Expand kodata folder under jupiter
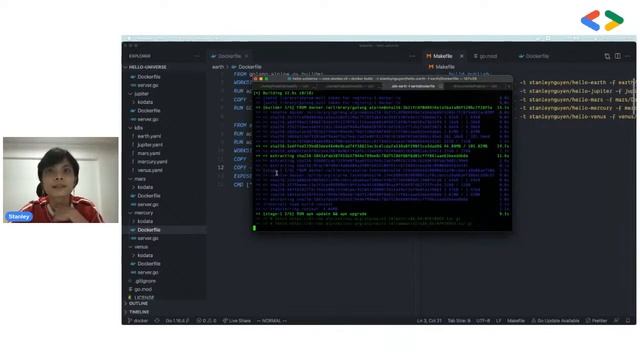This screenshot has width=640, height=360. coord(145,102)
